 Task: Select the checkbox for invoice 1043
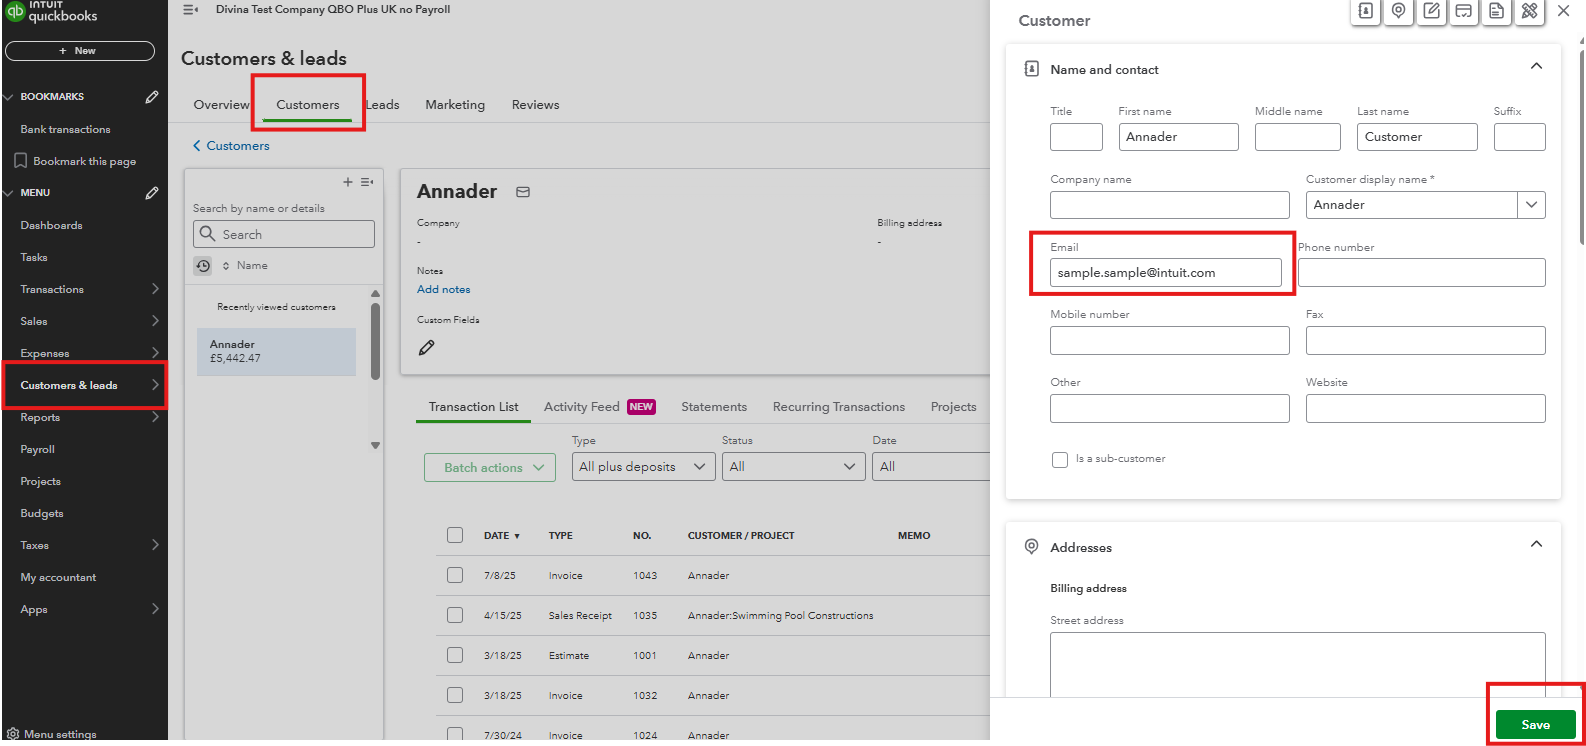point(455,575)
